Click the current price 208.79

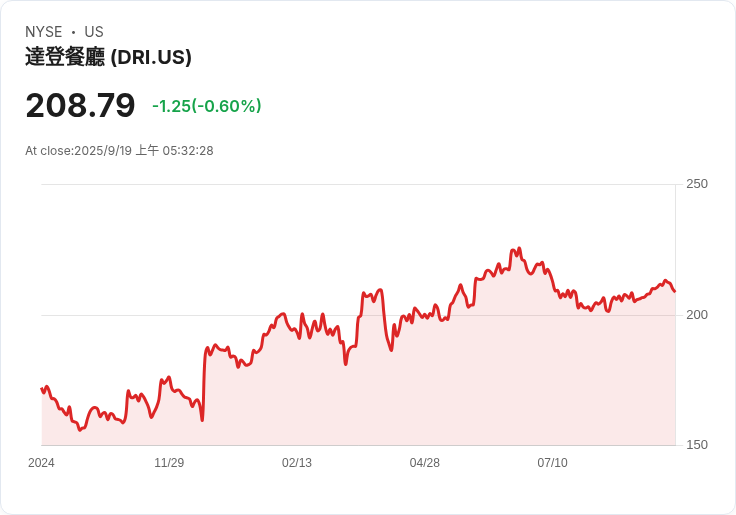(x=80, y=106)
